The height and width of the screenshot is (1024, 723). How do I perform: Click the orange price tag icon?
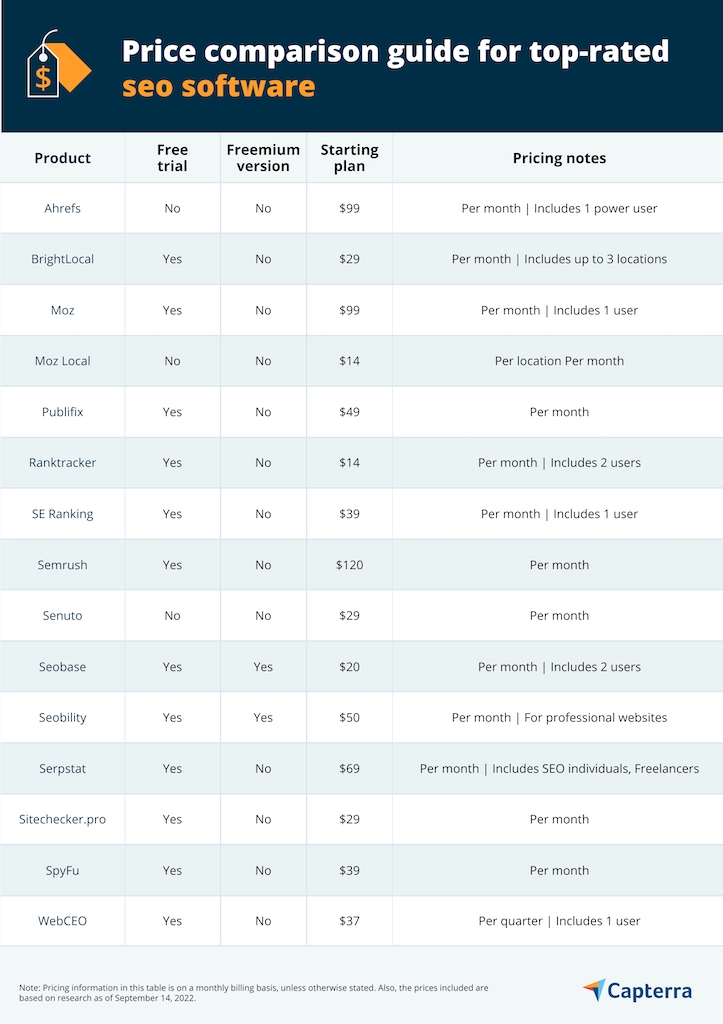57,66
